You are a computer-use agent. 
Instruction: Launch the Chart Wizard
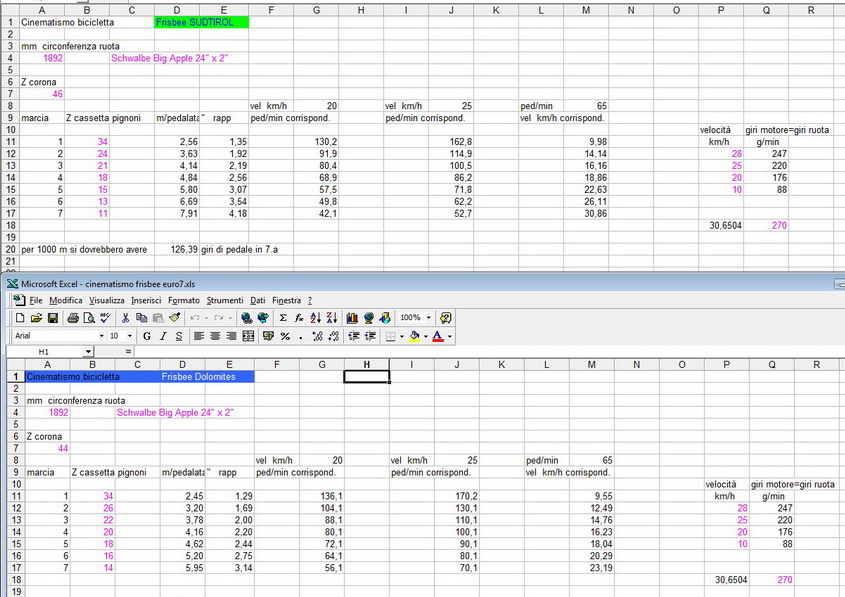coord(352,318)
